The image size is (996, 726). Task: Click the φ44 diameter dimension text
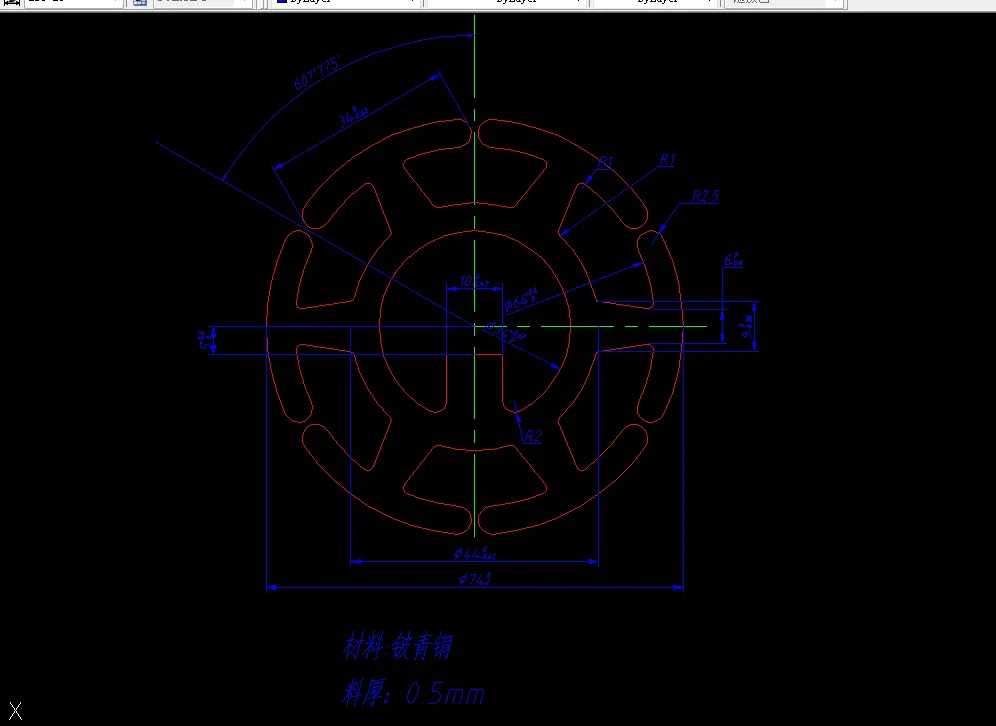tap(474, 553)
